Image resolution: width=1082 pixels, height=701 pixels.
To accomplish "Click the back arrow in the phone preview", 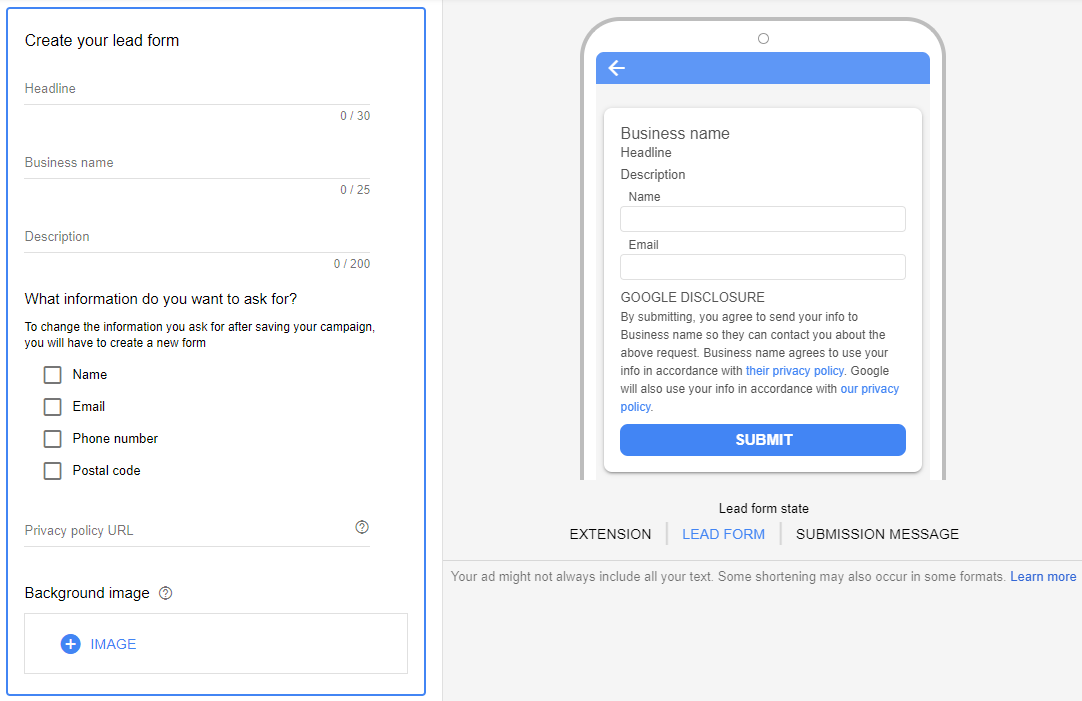I will coord(616,68).
